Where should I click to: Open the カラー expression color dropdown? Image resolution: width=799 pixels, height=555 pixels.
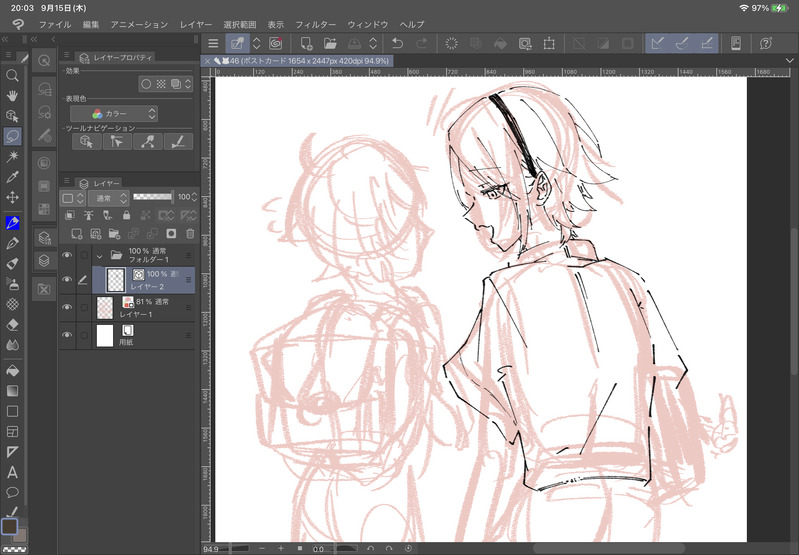[114, 114]
